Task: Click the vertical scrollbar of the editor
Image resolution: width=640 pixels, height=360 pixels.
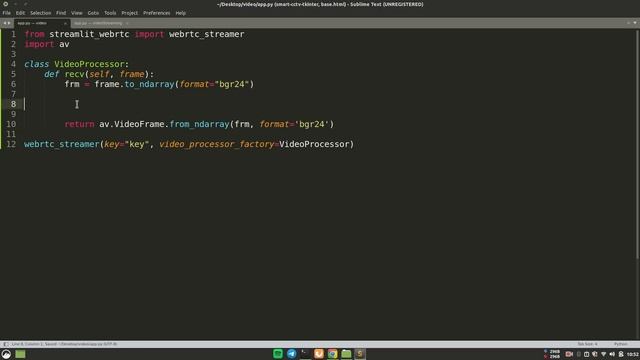Action: [637, 143]
